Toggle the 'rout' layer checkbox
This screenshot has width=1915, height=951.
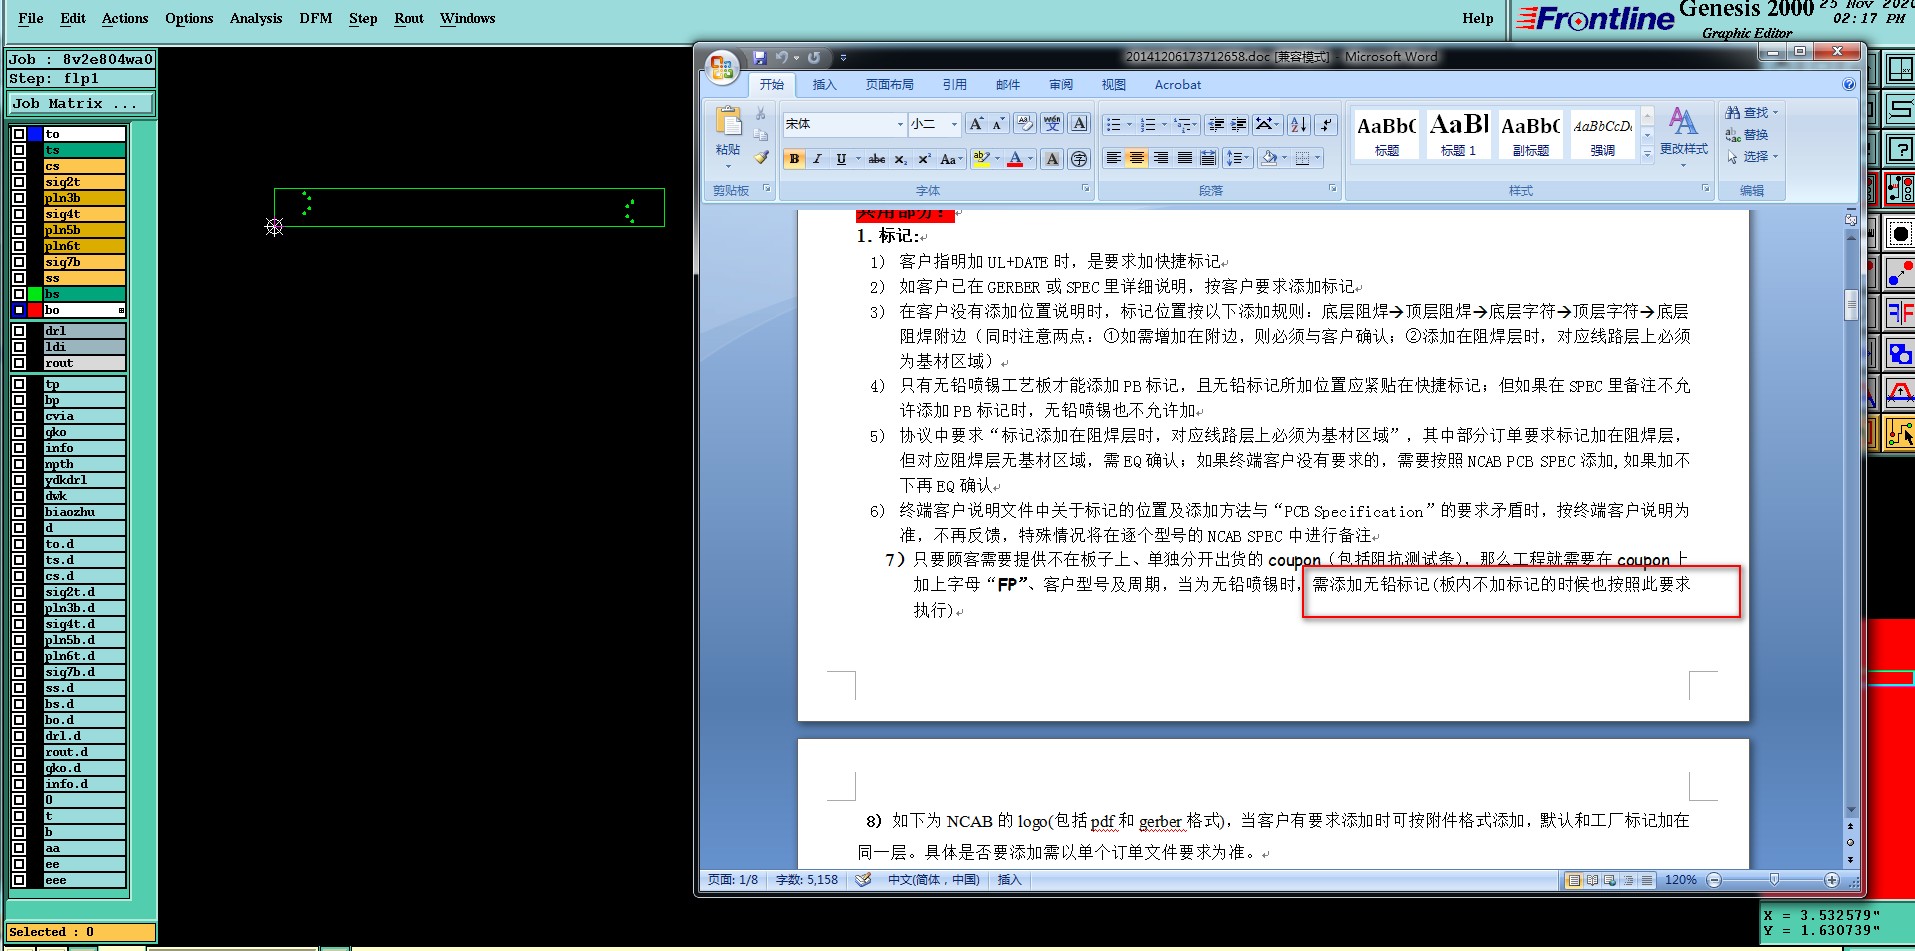click(18, 363)
